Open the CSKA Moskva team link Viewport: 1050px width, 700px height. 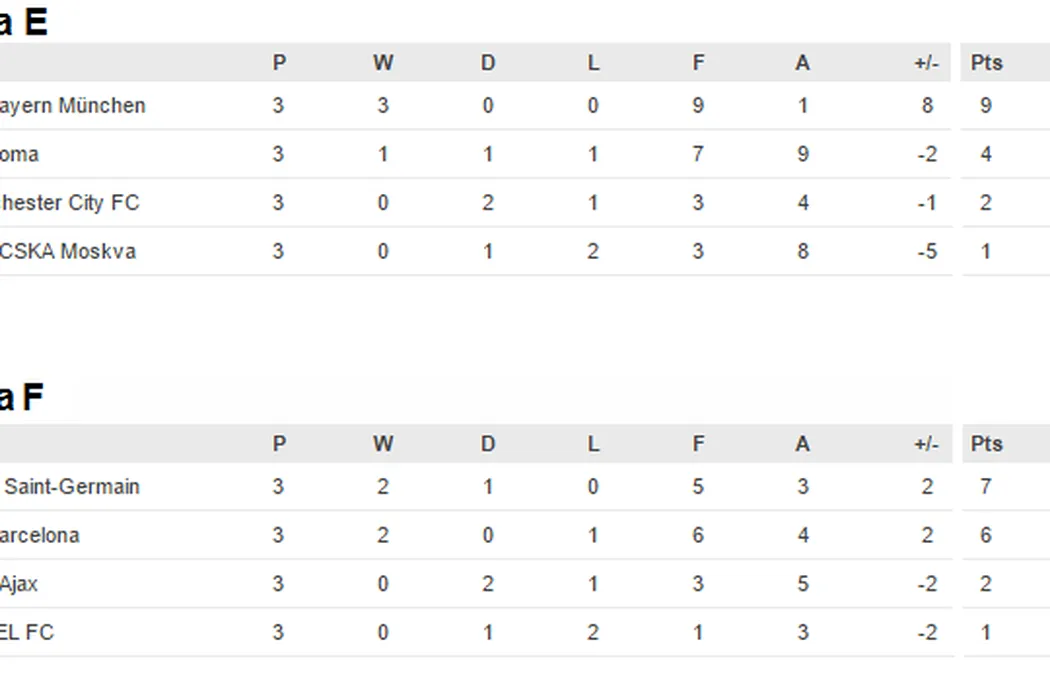[68, 251]
